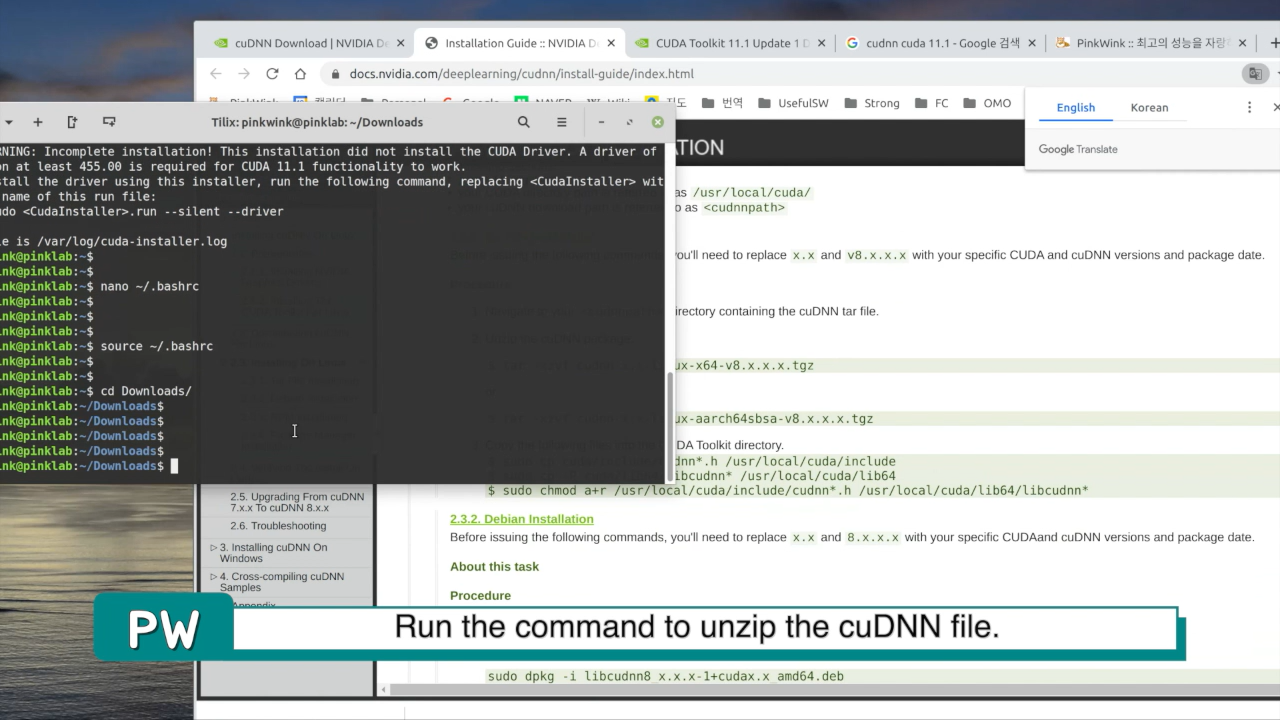This screenshot has width=1280, height=720.
Task: Click sudo chmod a+r command text
Action: [787, 491]
